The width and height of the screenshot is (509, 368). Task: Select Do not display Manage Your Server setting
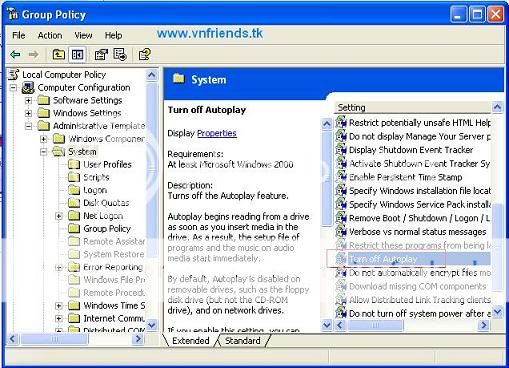coord(413,136)
